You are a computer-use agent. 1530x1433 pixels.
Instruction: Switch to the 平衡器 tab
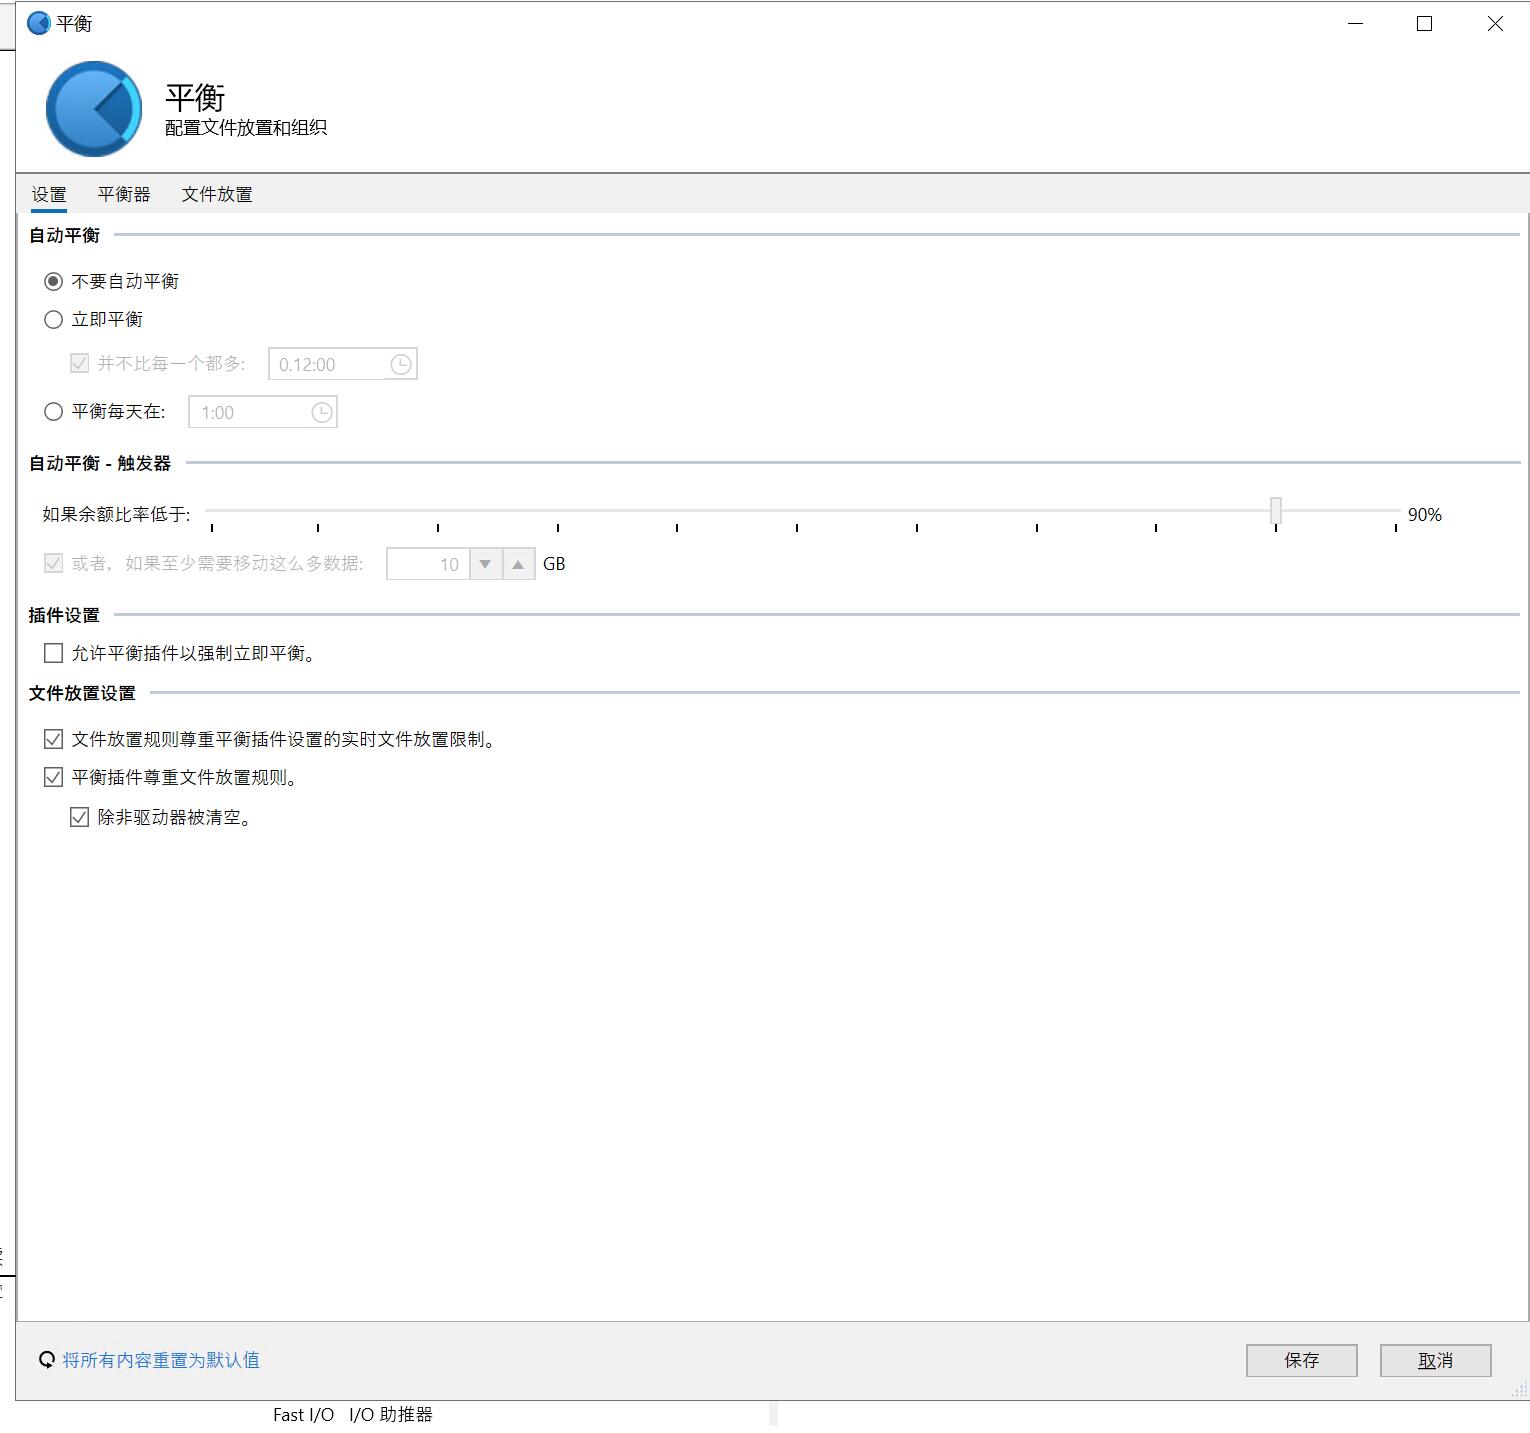[124, 194]
